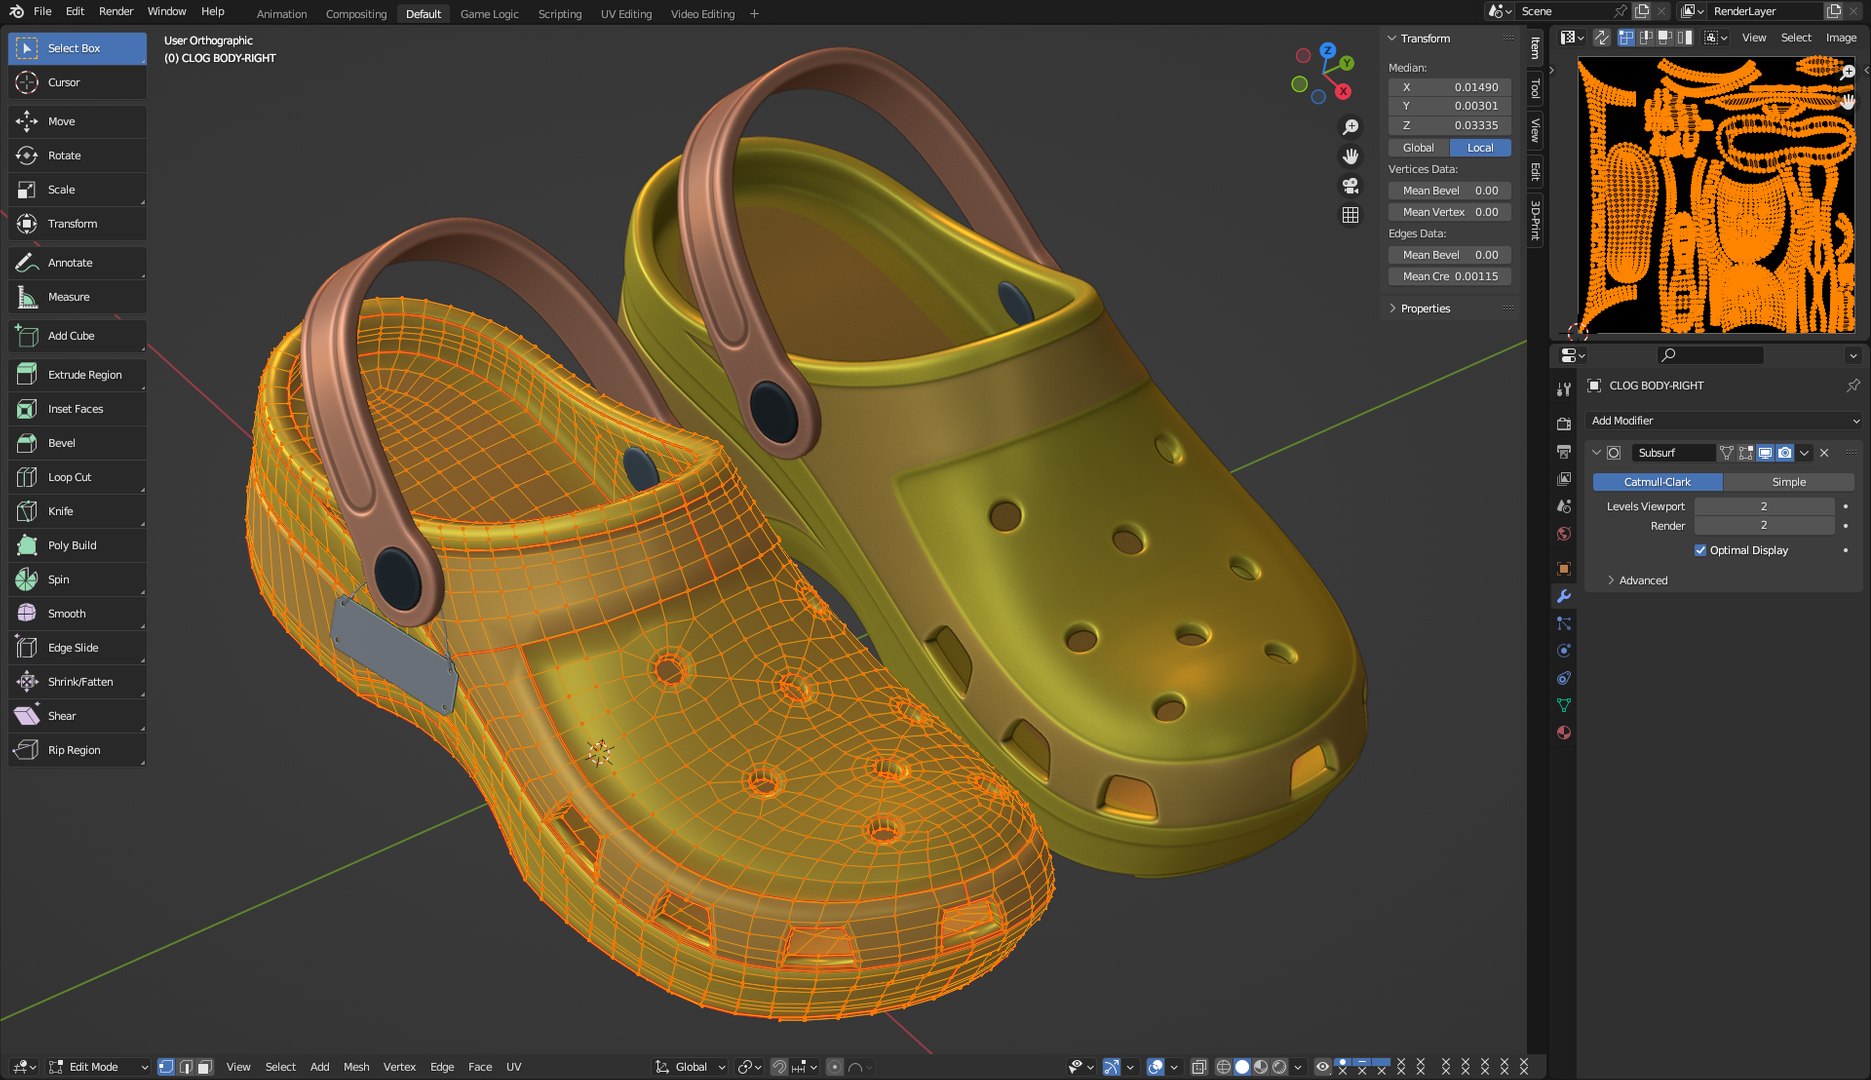
Task: Click the viewport zoom magnifier icon
Action: (x=1350, y=127)
